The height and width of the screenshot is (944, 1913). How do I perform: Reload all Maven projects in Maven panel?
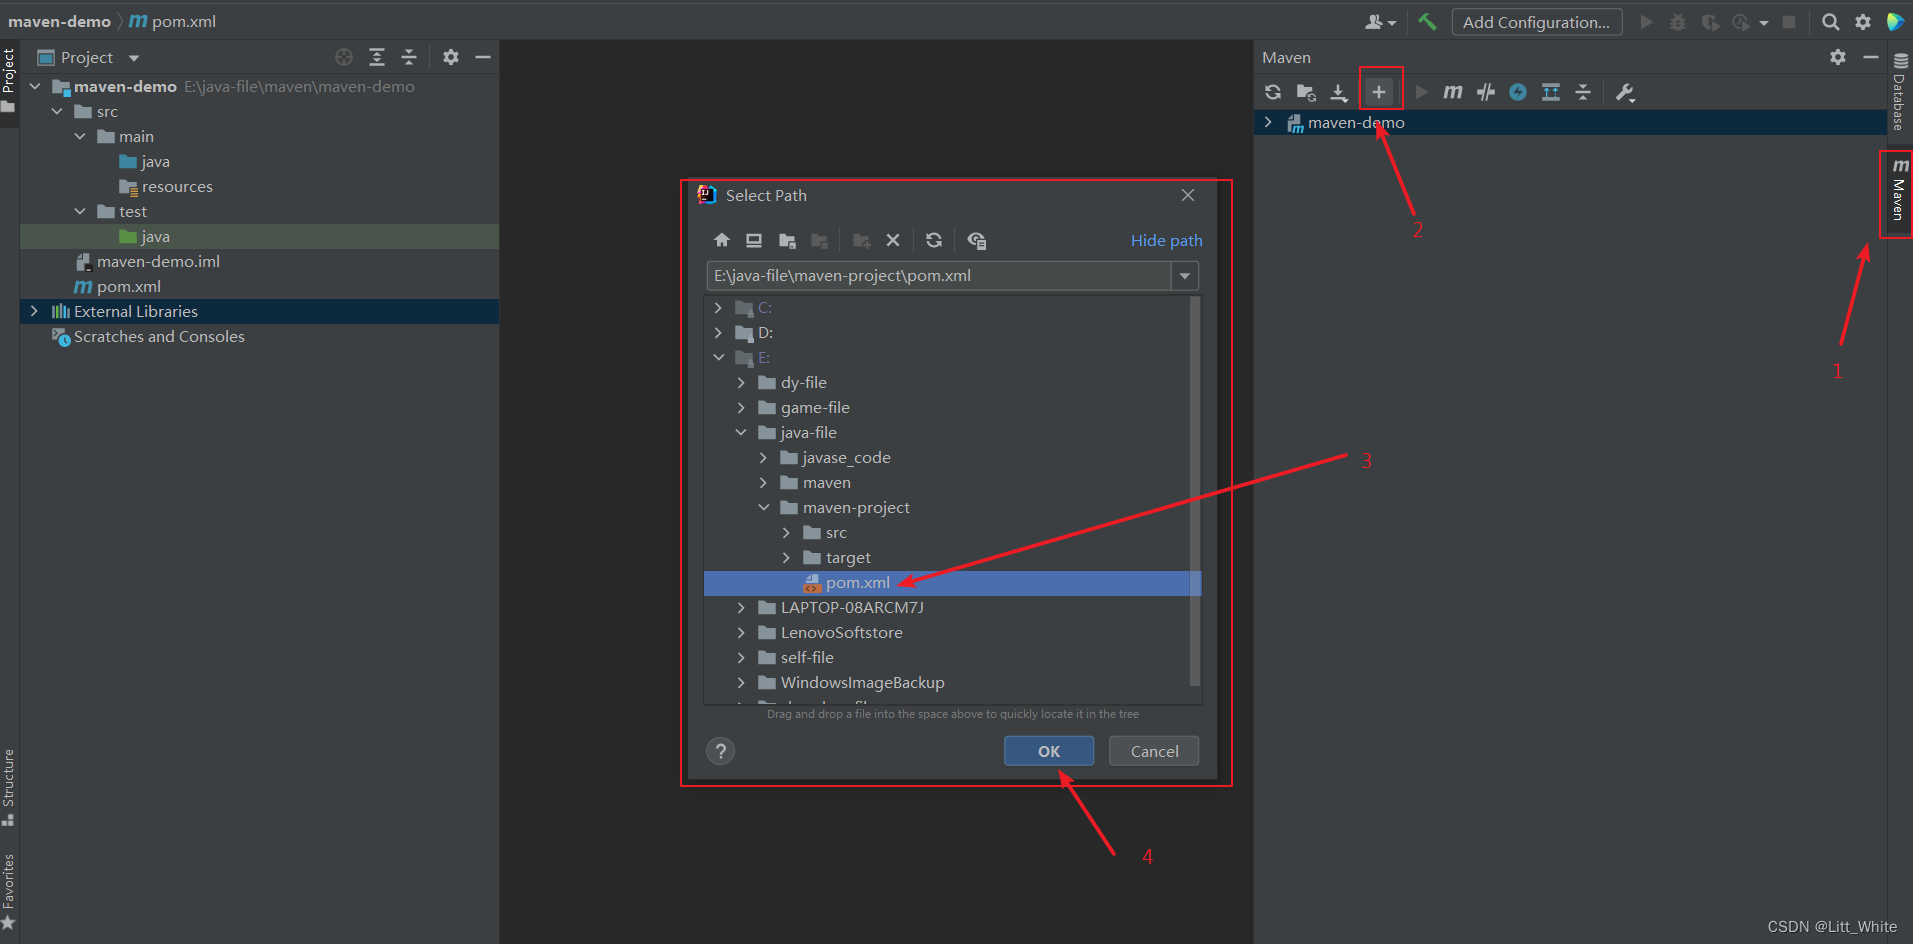[x=1273, y=92]
